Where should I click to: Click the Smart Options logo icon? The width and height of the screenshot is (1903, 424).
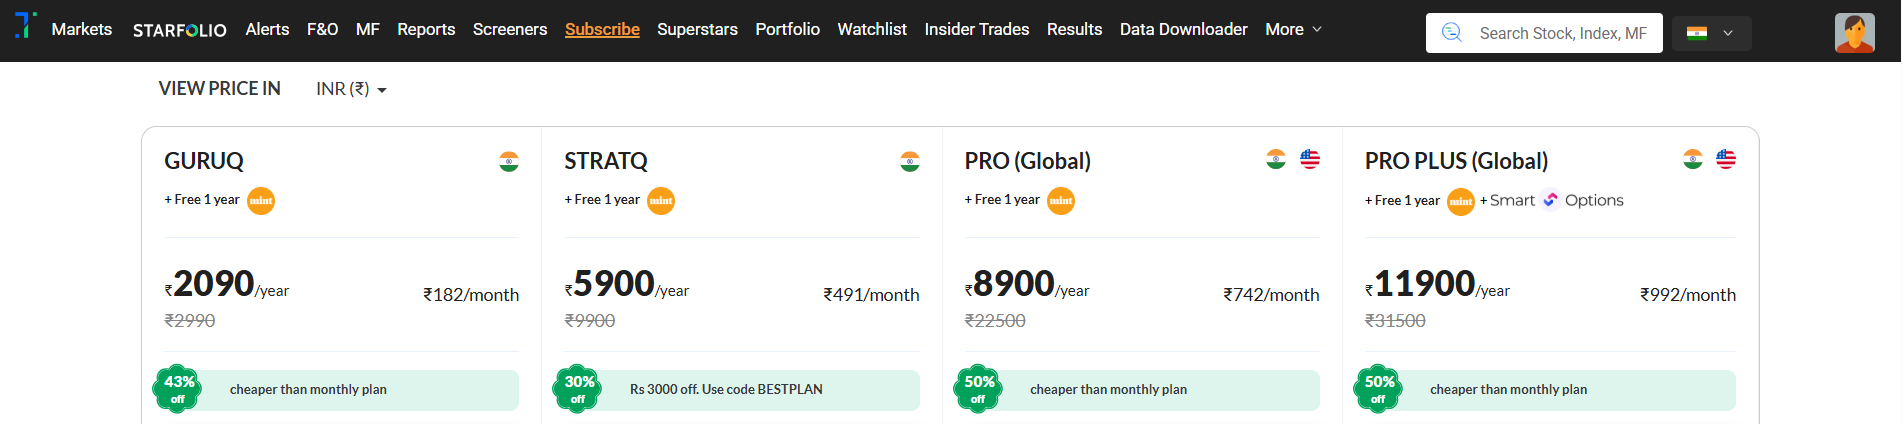pos(1550,200)
